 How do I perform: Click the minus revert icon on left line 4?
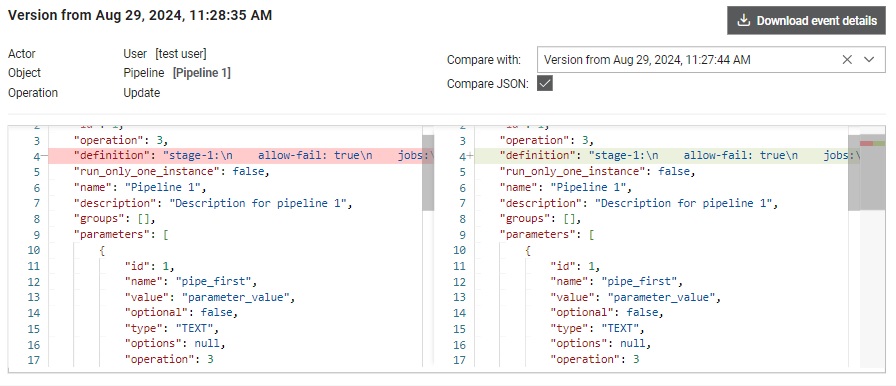pos(44,155)
